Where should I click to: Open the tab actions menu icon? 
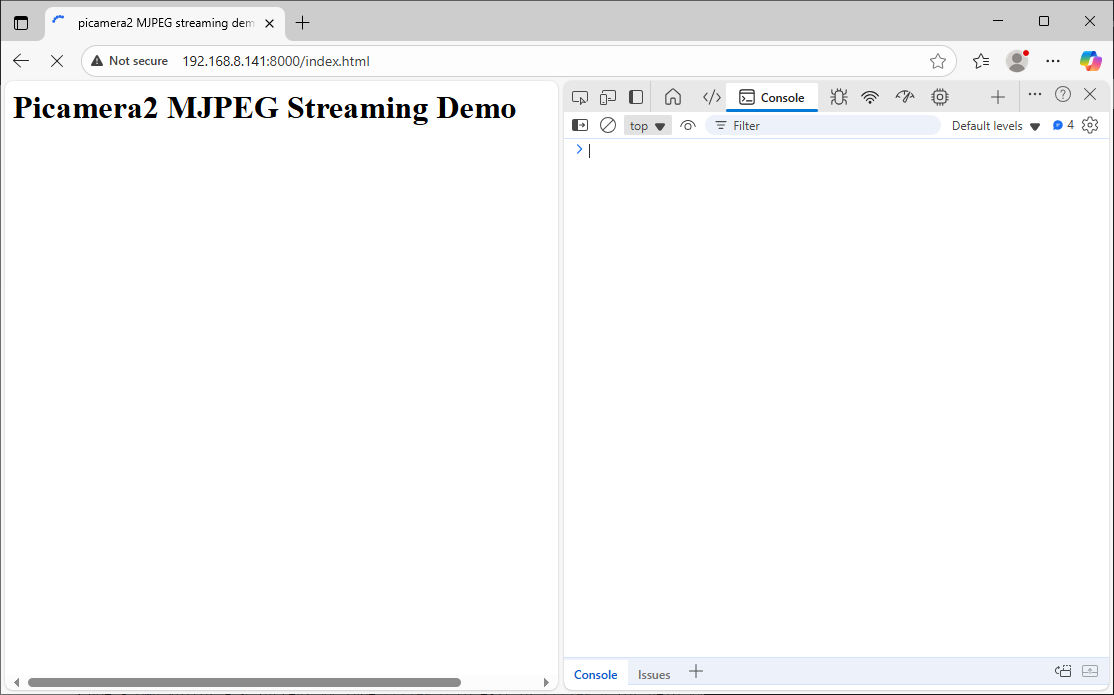click(21, 23)
